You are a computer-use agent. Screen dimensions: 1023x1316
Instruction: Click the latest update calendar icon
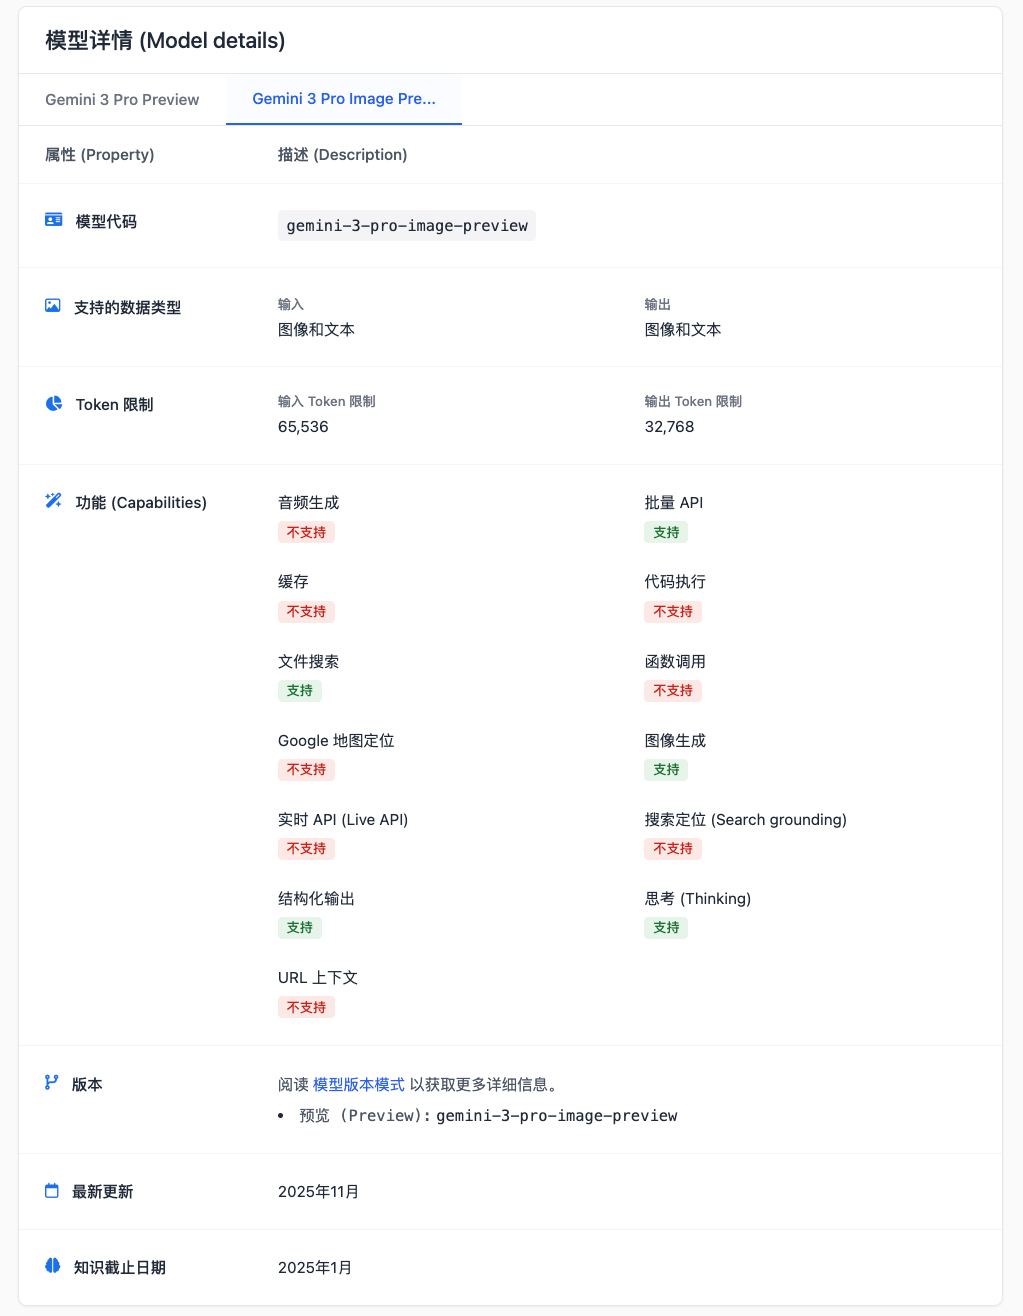tap(52, 1191)
